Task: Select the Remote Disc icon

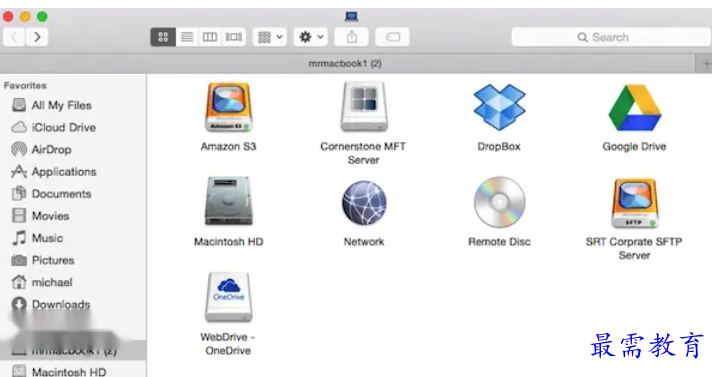Action: pyautogui.click(x=499, y=202)
